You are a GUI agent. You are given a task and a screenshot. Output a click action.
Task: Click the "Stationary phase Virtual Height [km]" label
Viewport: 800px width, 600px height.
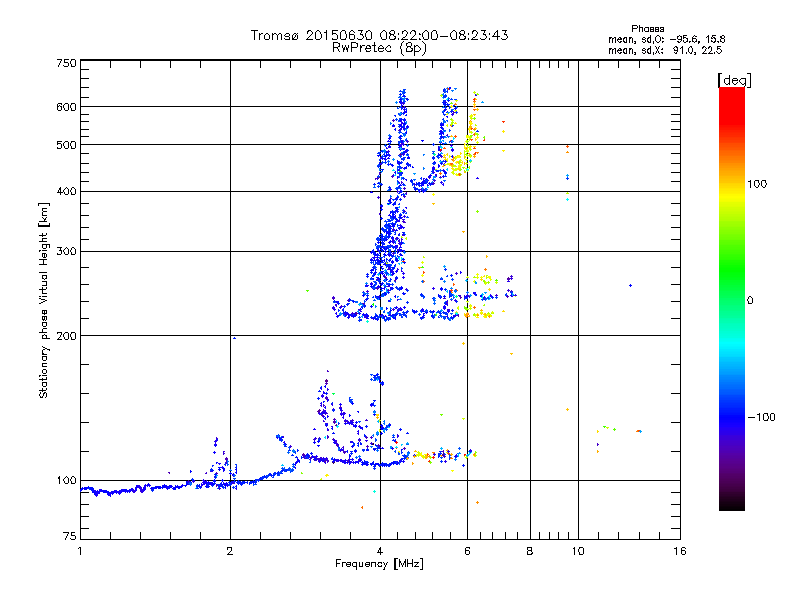44,300
